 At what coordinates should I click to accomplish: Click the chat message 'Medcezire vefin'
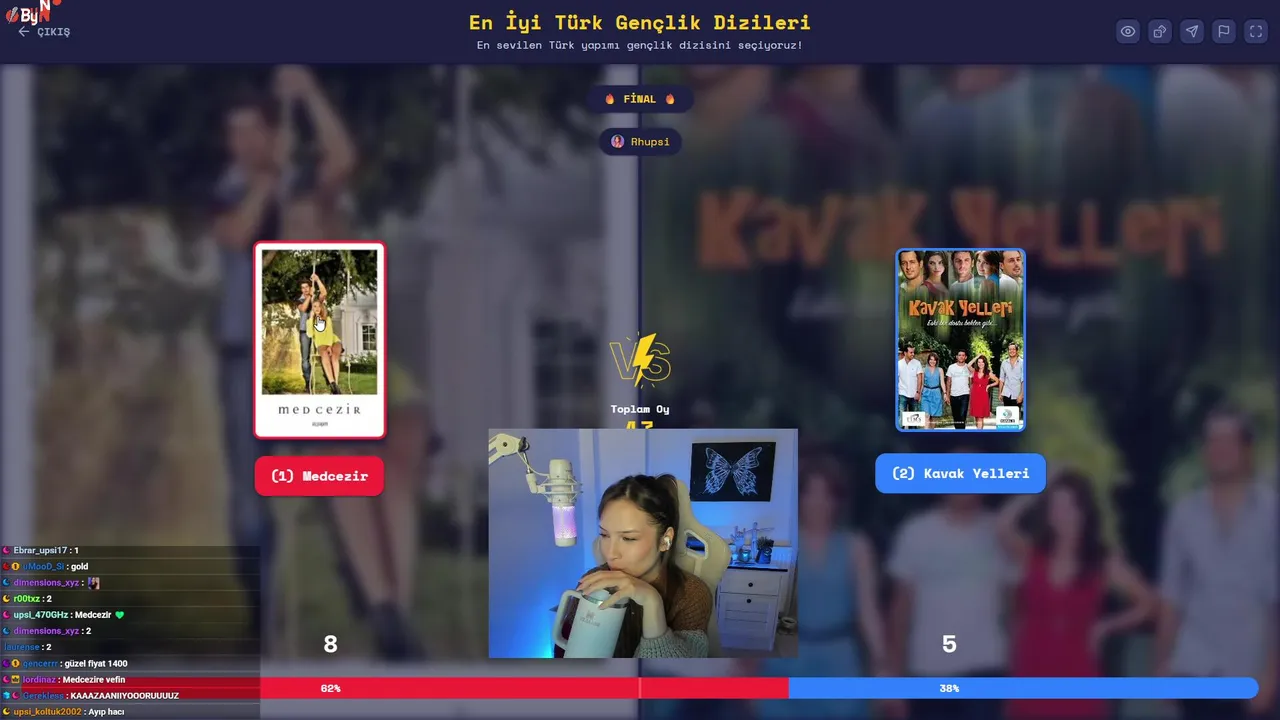tap(94, 679)
